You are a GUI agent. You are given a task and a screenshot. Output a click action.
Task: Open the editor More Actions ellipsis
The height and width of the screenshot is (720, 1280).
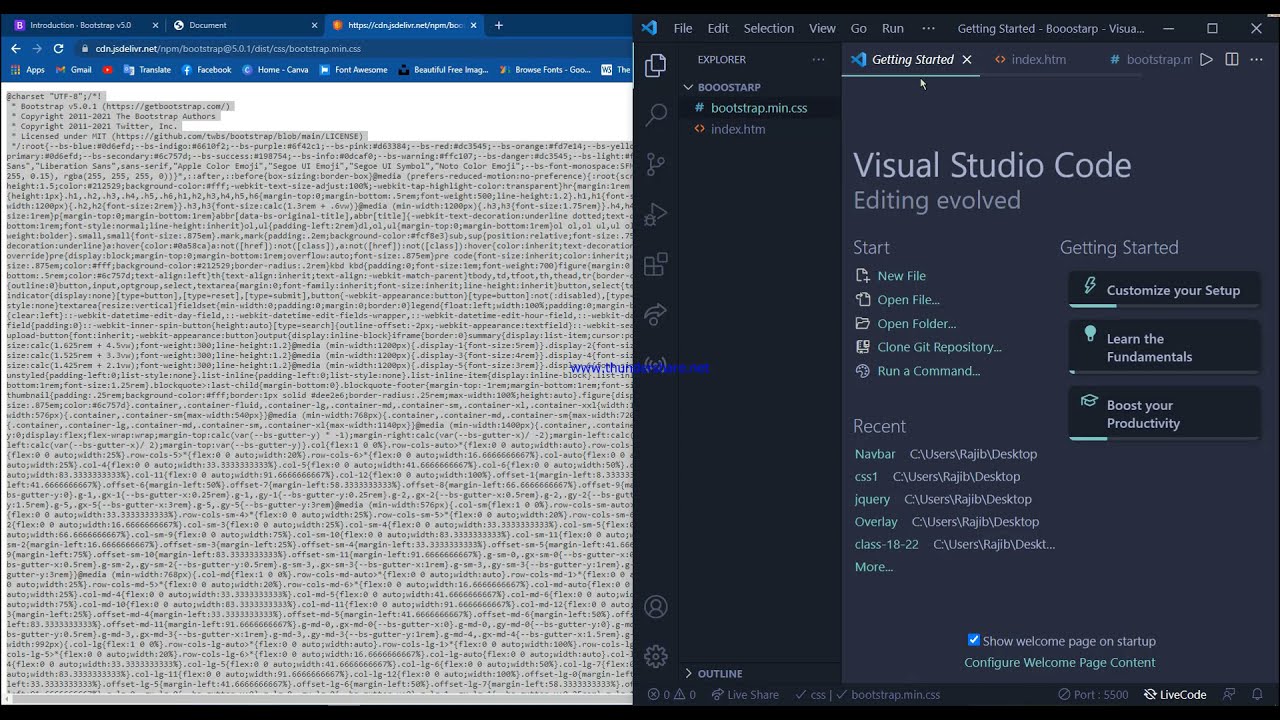1256,60
